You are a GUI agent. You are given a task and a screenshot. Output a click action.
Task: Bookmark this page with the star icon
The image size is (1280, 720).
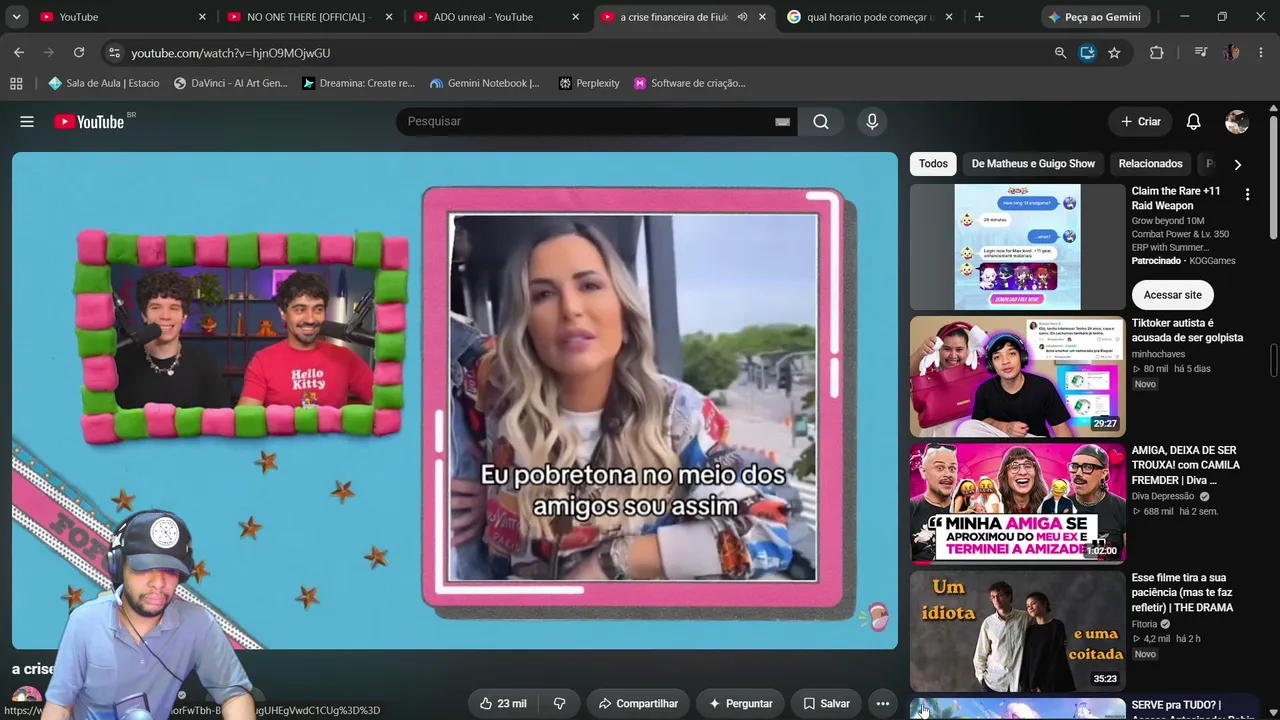1114,53
